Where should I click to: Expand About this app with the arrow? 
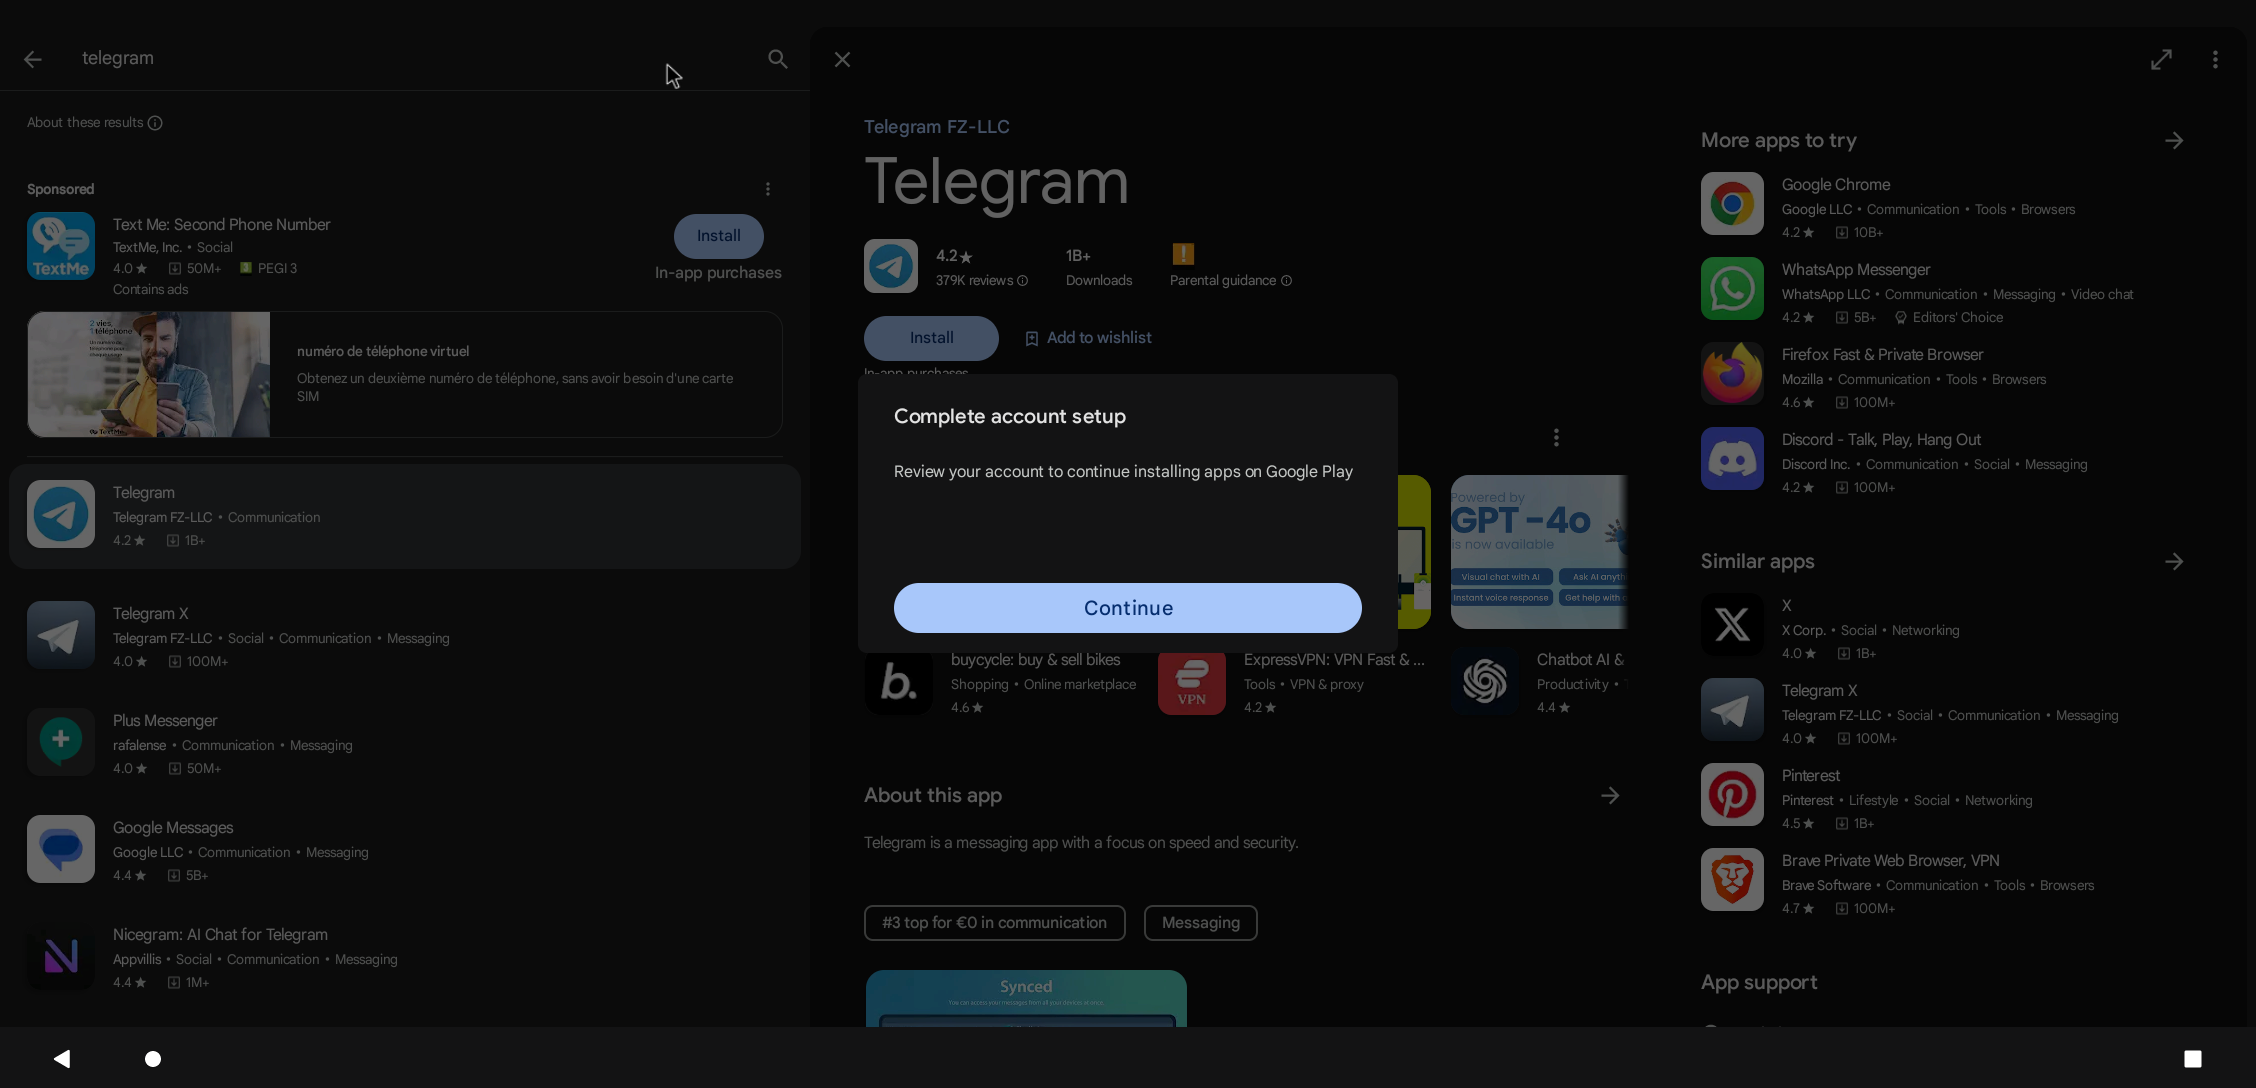pyautogui.click(x=1610, y=796)
